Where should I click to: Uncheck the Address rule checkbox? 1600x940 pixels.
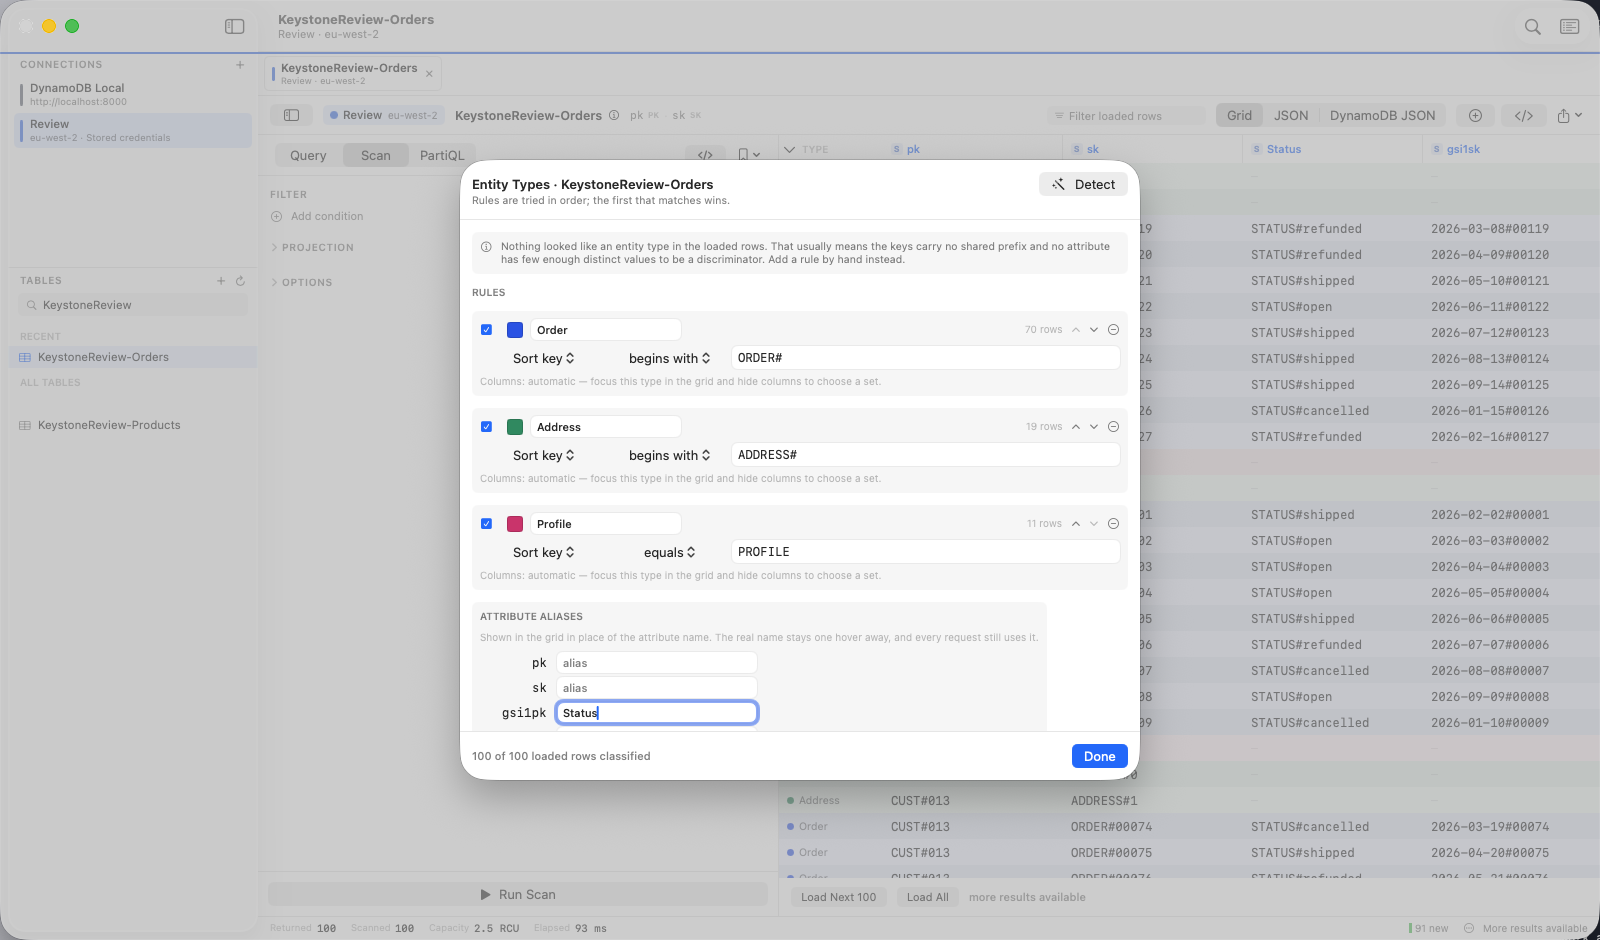[x=486, y=427]
